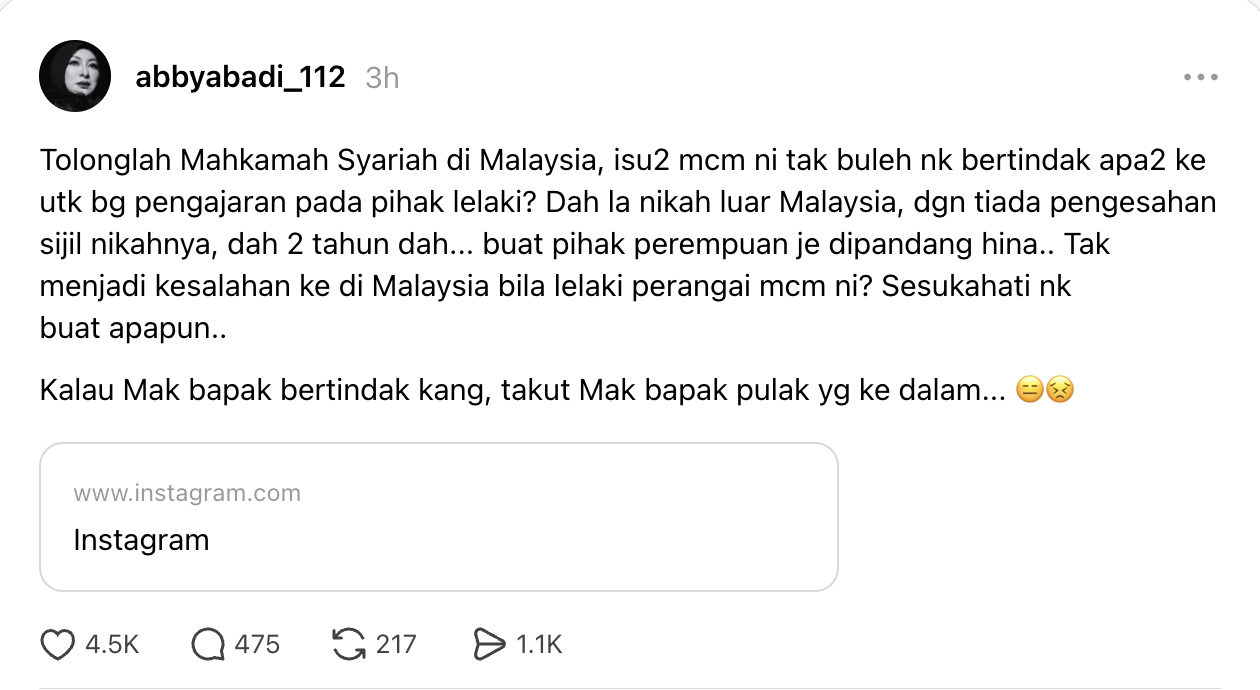Click the 3h post timestamp
This screenshot has width=1260, height=690.
tap(382, 78)
